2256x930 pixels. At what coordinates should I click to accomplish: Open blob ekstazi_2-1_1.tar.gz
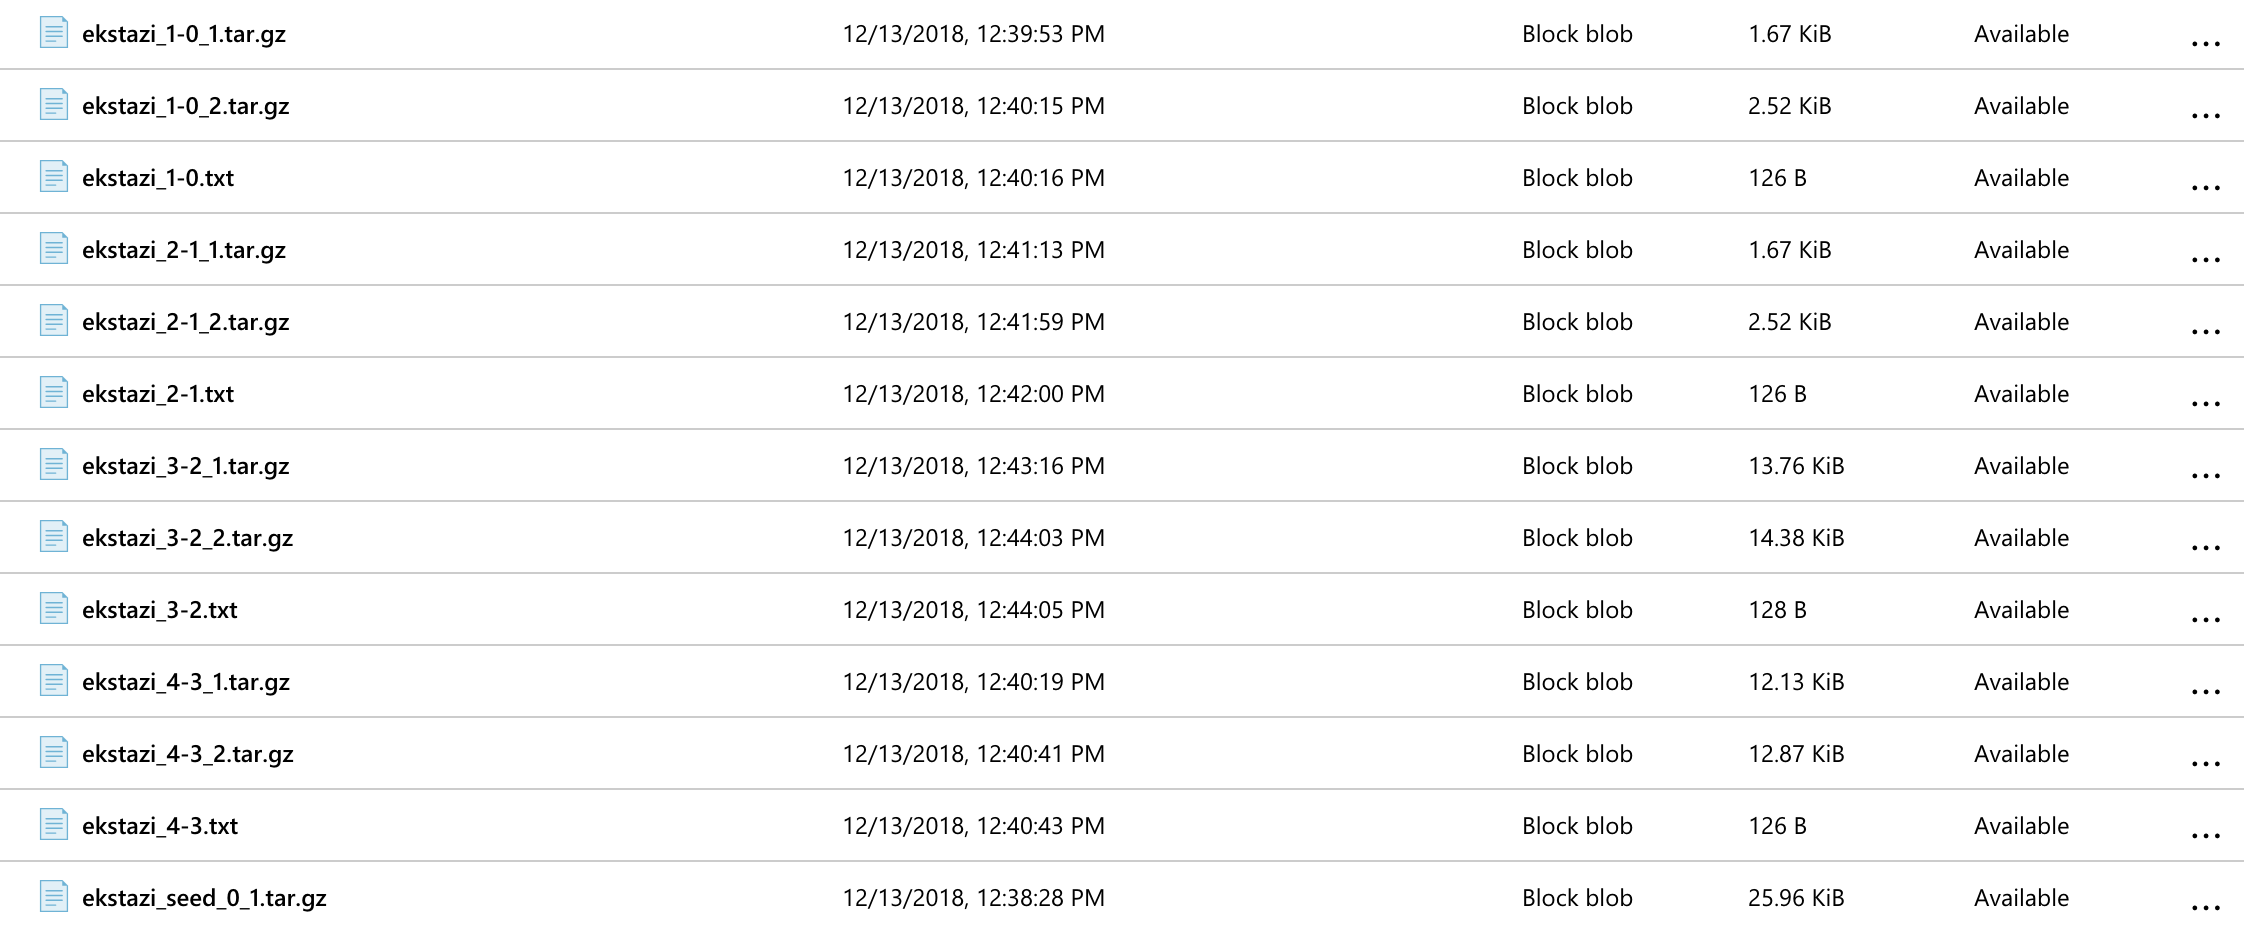184,250
